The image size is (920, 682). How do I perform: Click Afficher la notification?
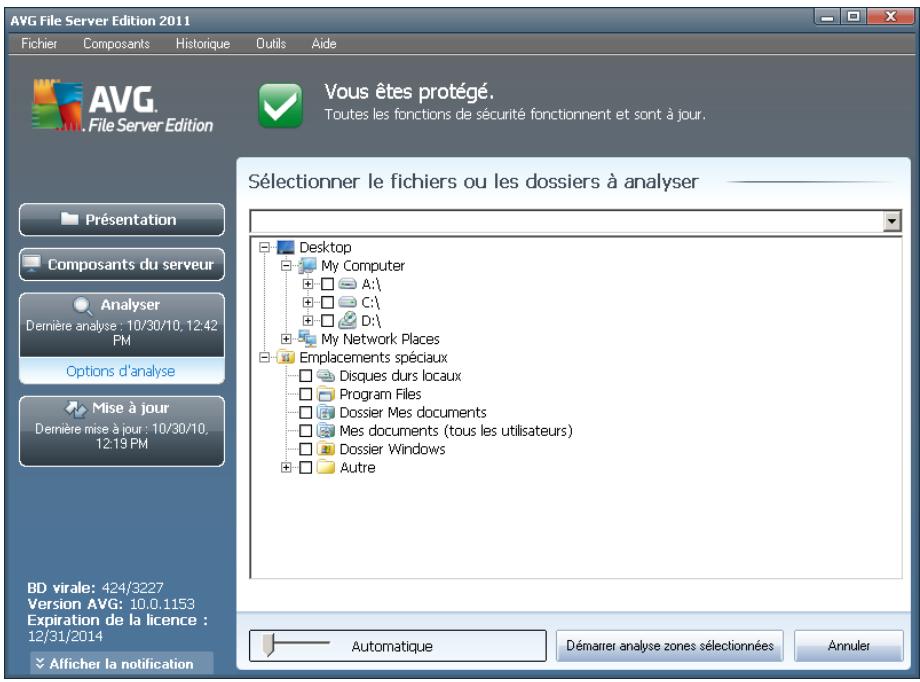[121, 664]
